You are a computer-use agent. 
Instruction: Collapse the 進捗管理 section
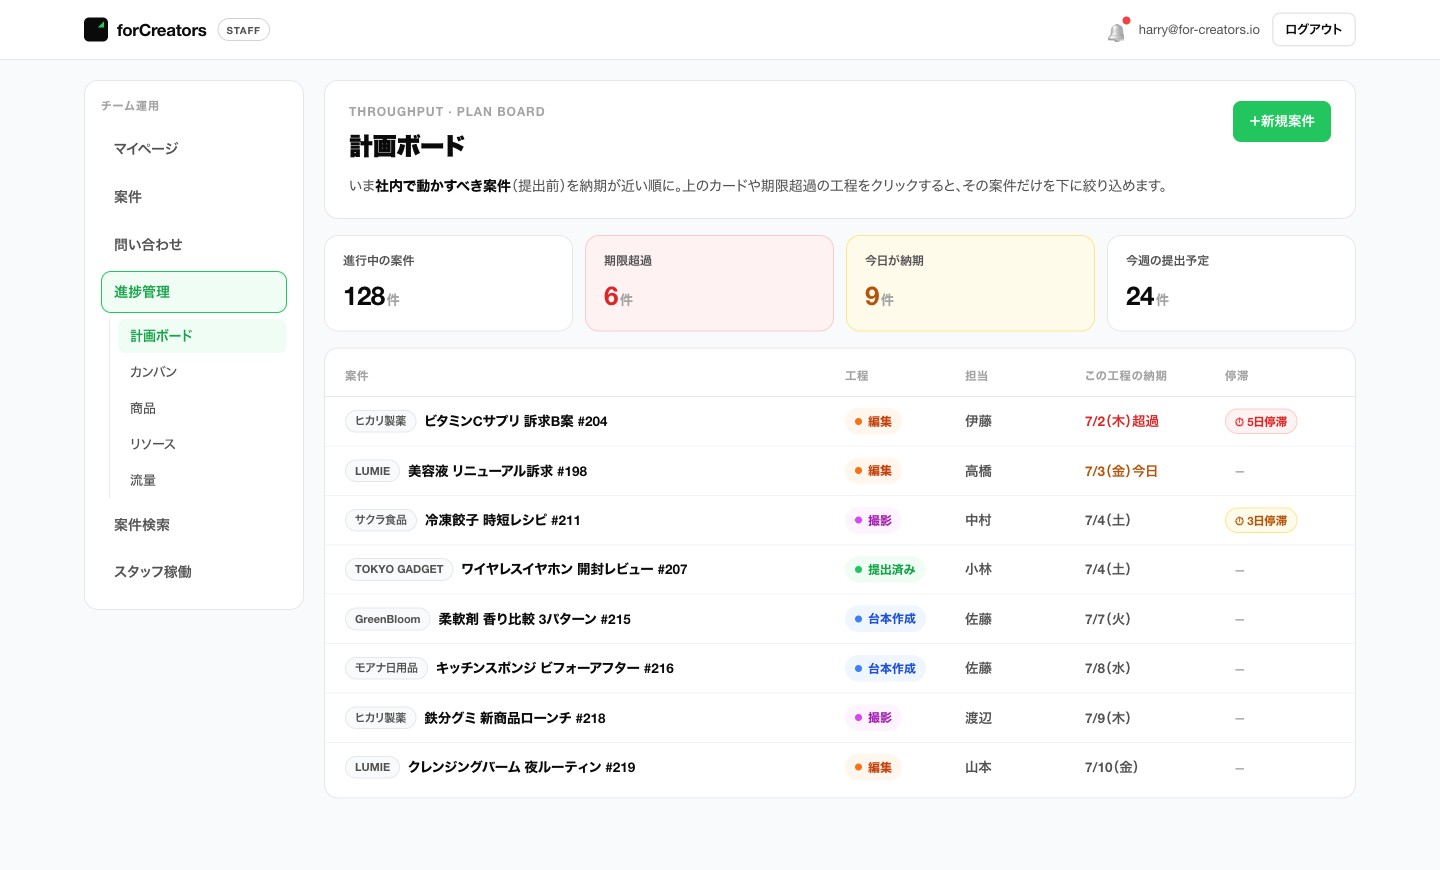(194, 292)
